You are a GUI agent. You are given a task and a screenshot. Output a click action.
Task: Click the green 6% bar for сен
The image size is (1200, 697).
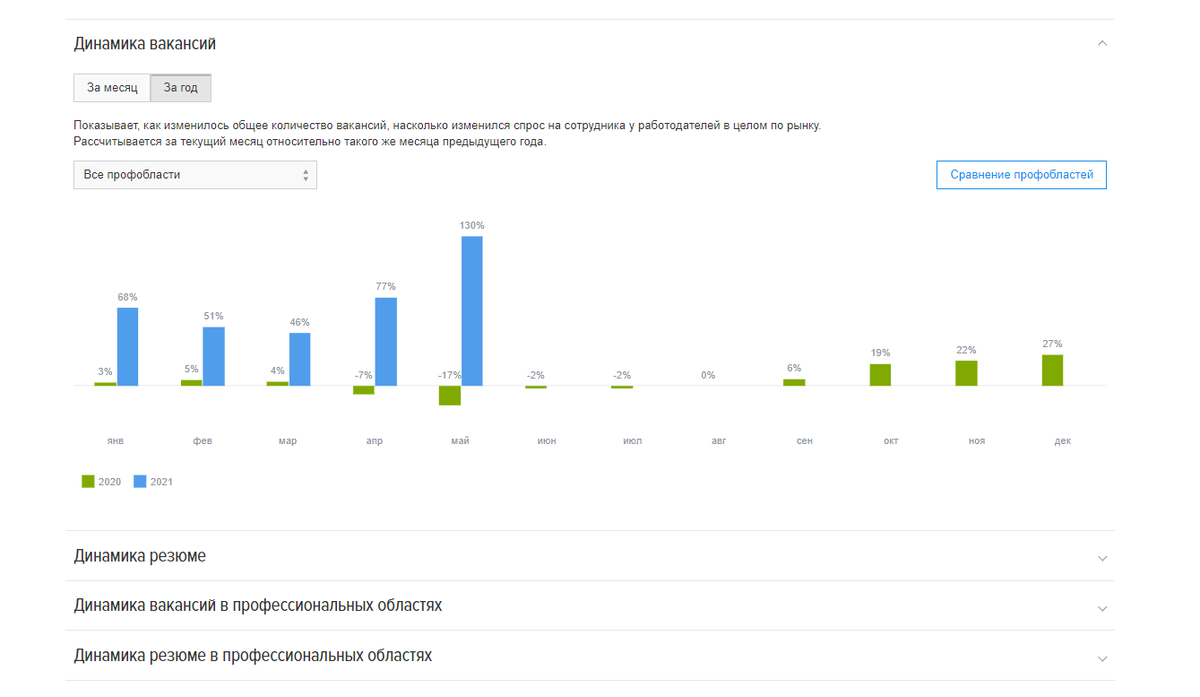[794, 382]
